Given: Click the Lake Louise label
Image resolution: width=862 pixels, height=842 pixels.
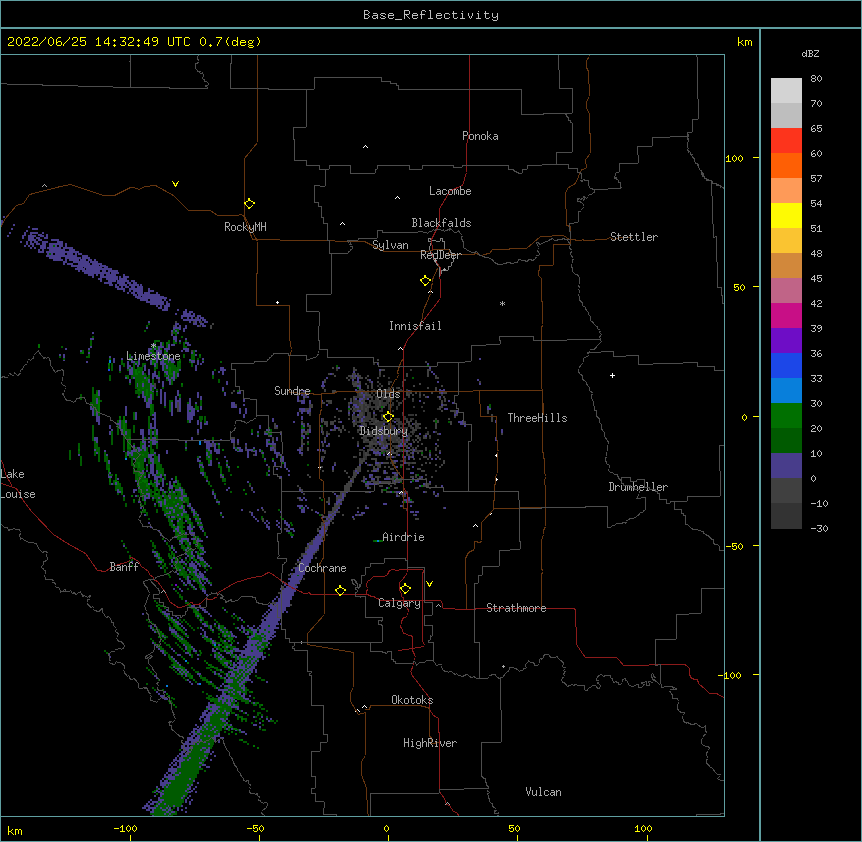Looking at the screenshot, I should (18, 484).
